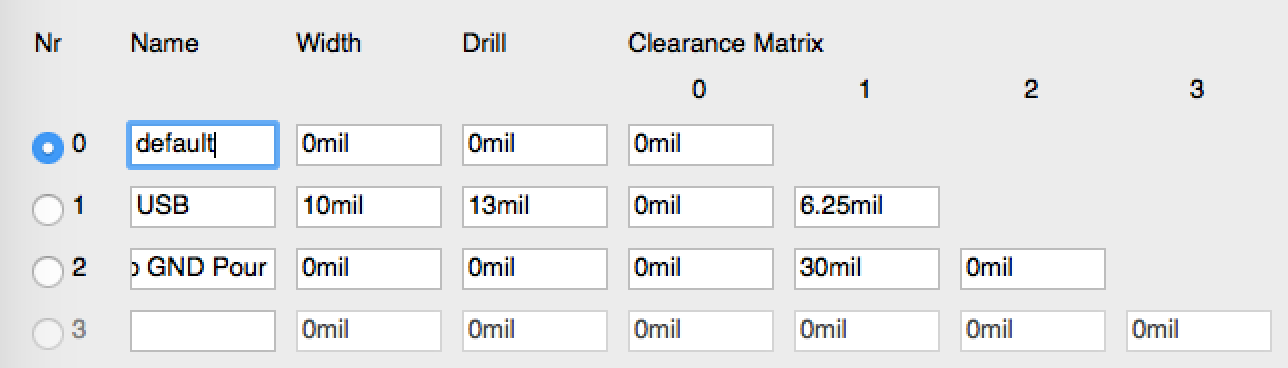Click the 6.25mil clearance field

(x=867, y=207)
